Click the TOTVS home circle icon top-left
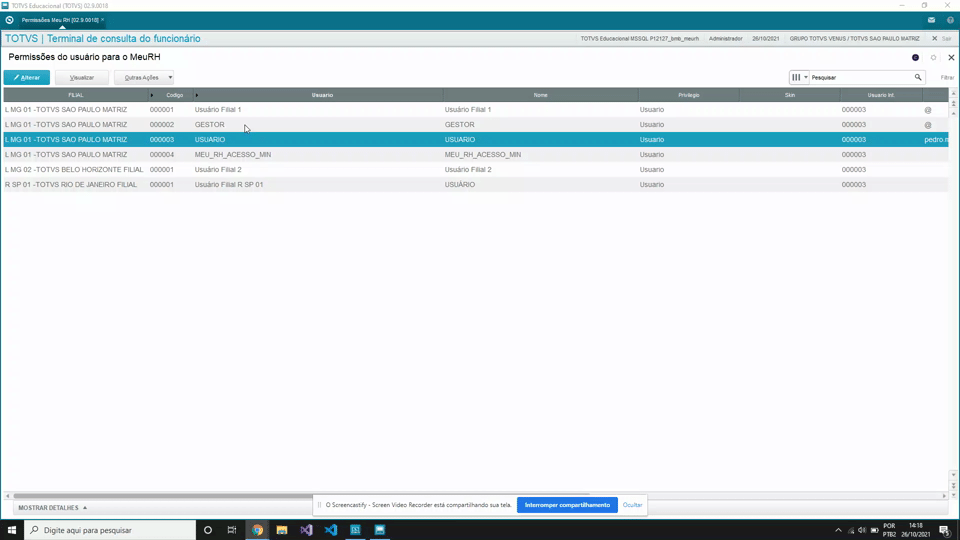960x540 pixels. click(x=9, y=20)
